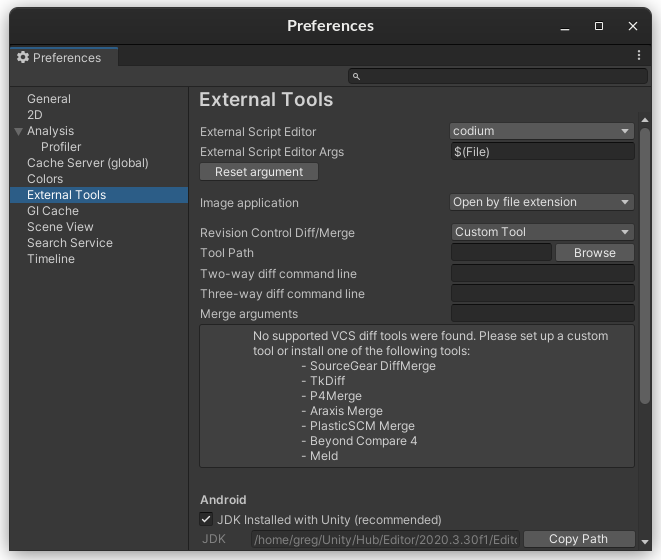The image size is (661, 560).
Task: Click the External Script Editor Args field
Action: pos(542,152)
